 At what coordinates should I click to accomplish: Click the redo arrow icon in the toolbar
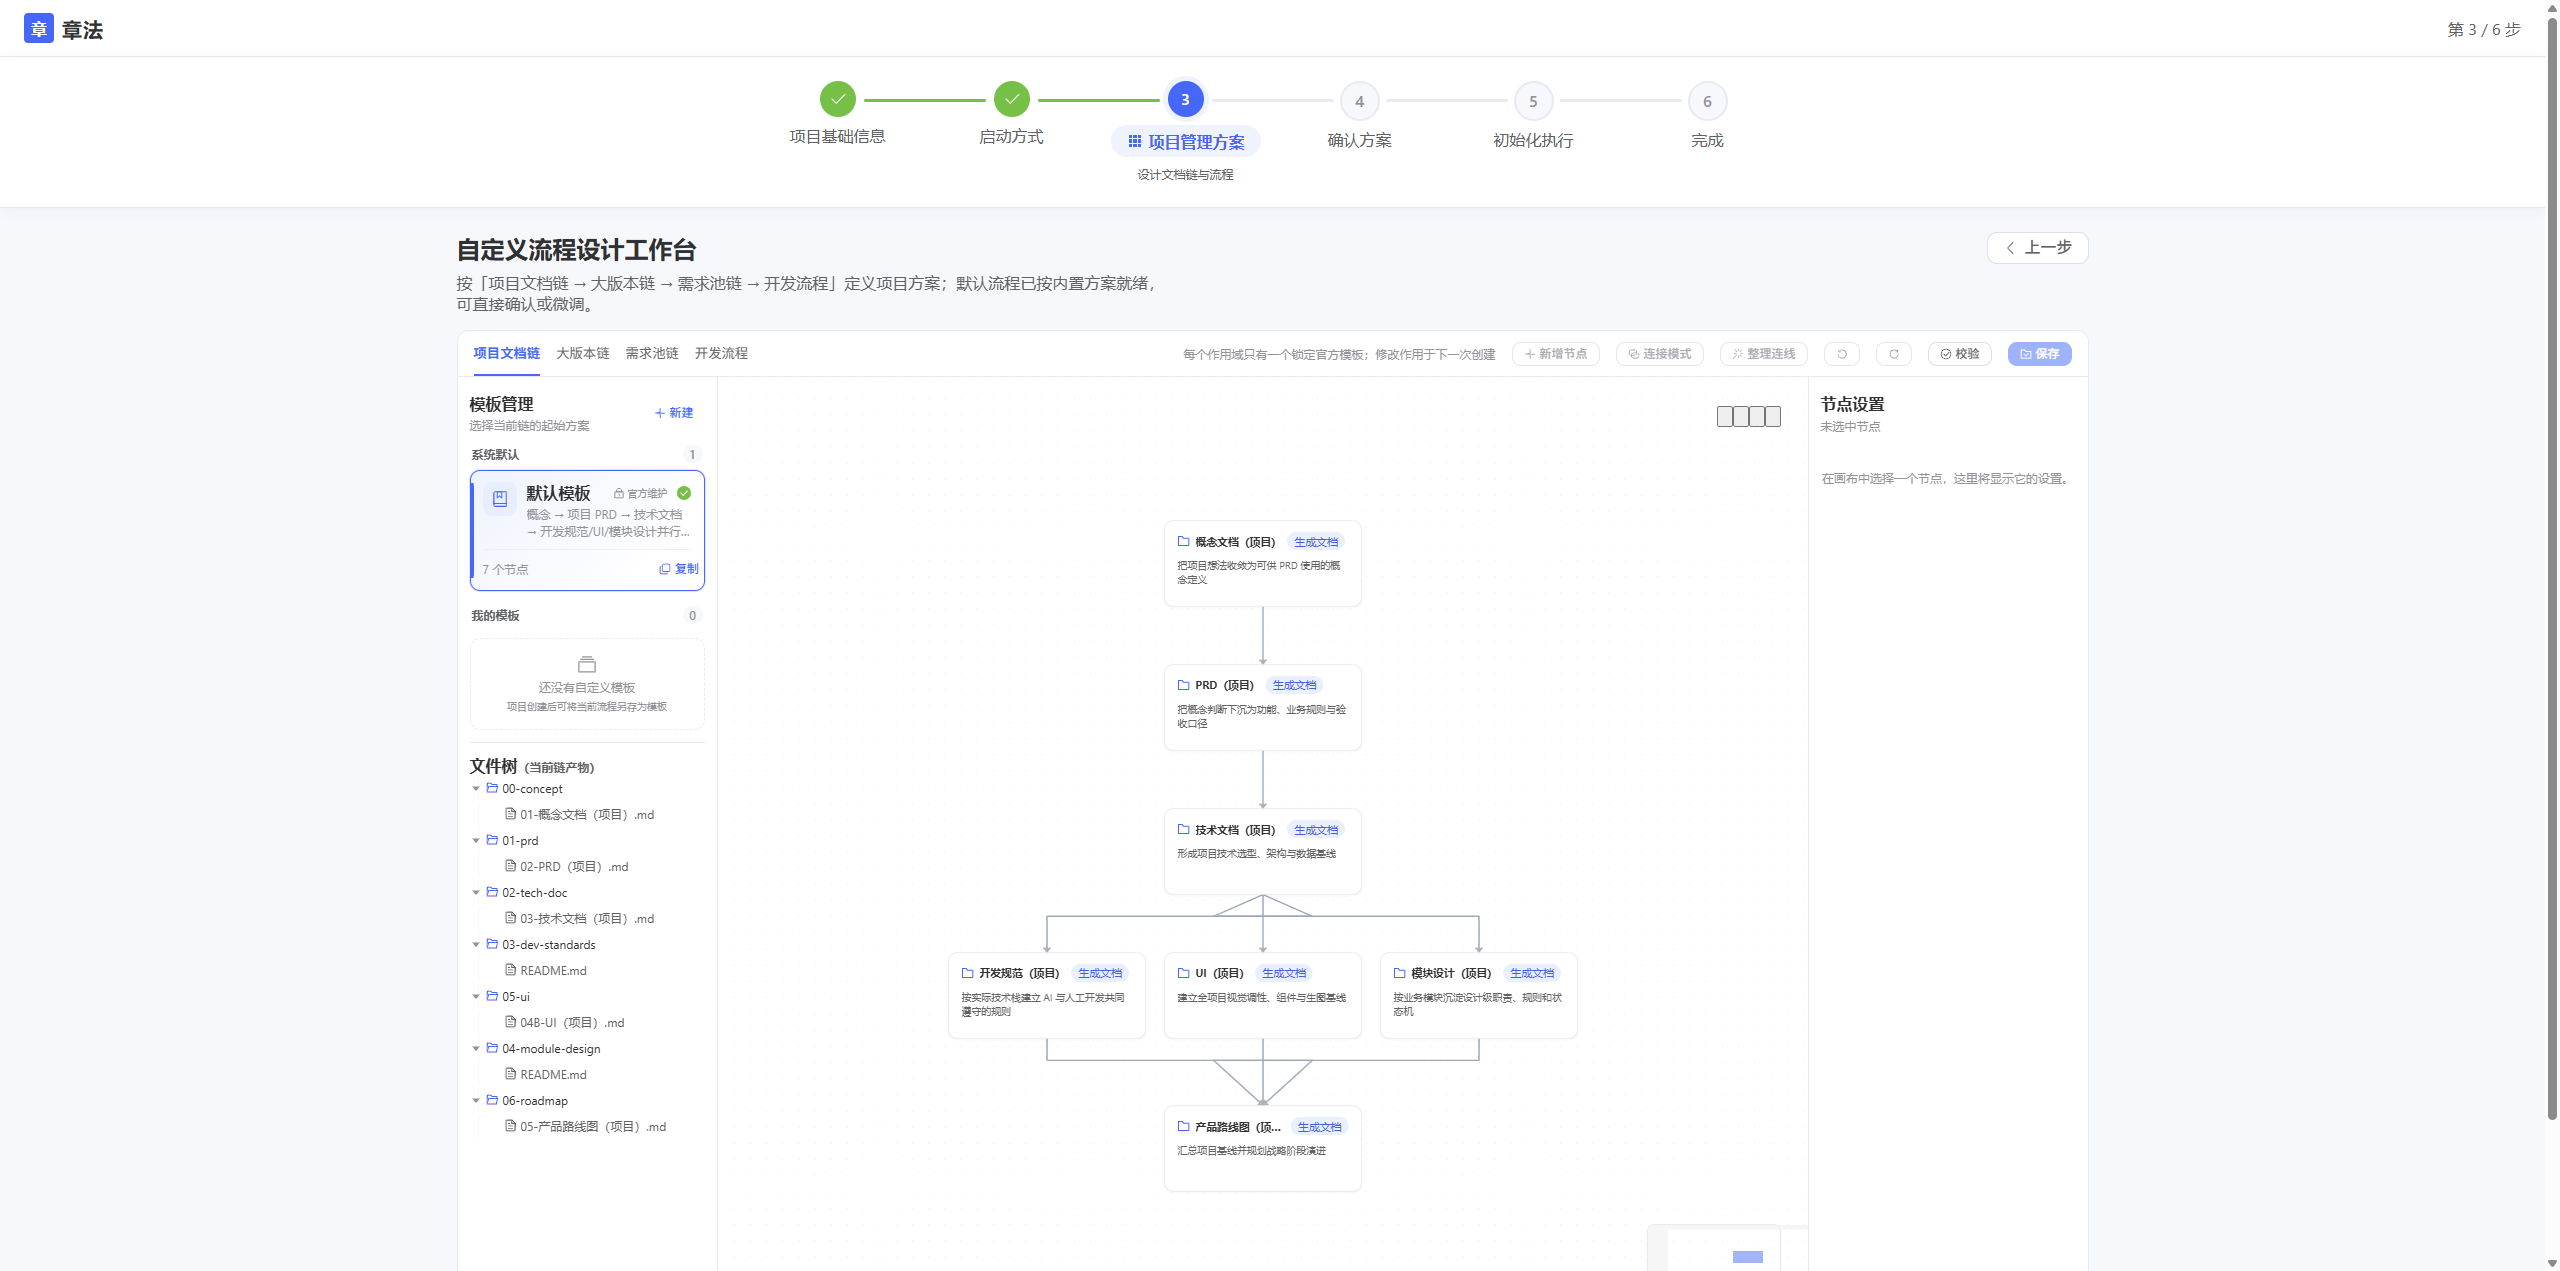click(x=1894, y=354)
